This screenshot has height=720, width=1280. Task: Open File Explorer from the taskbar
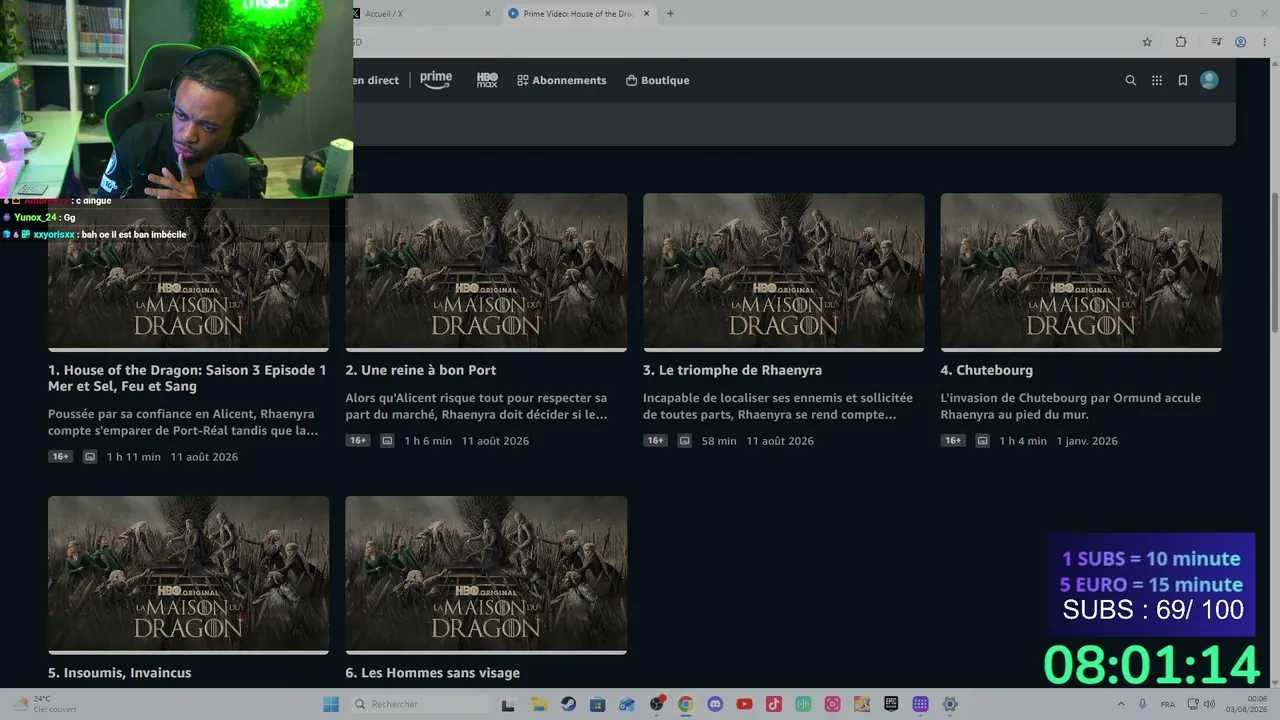pos(539,704)
